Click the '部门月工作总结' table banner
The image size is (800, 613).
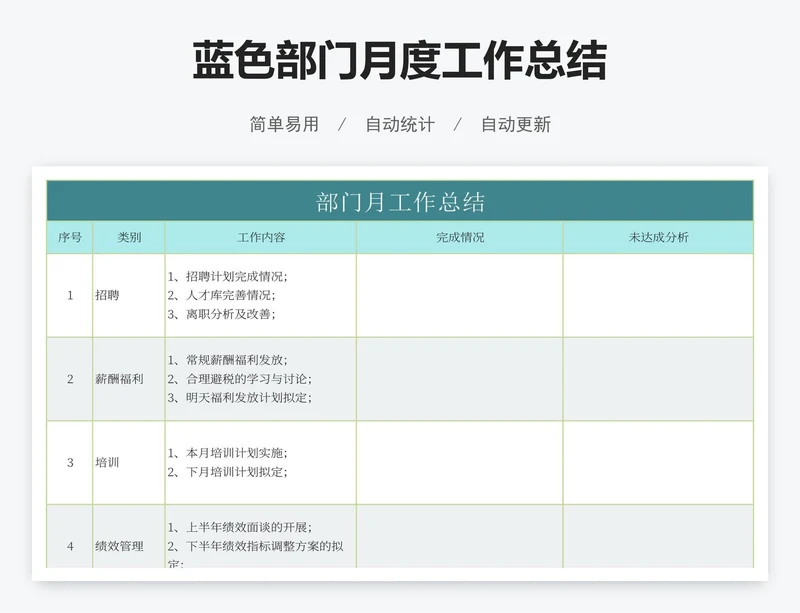click(400, 201)
